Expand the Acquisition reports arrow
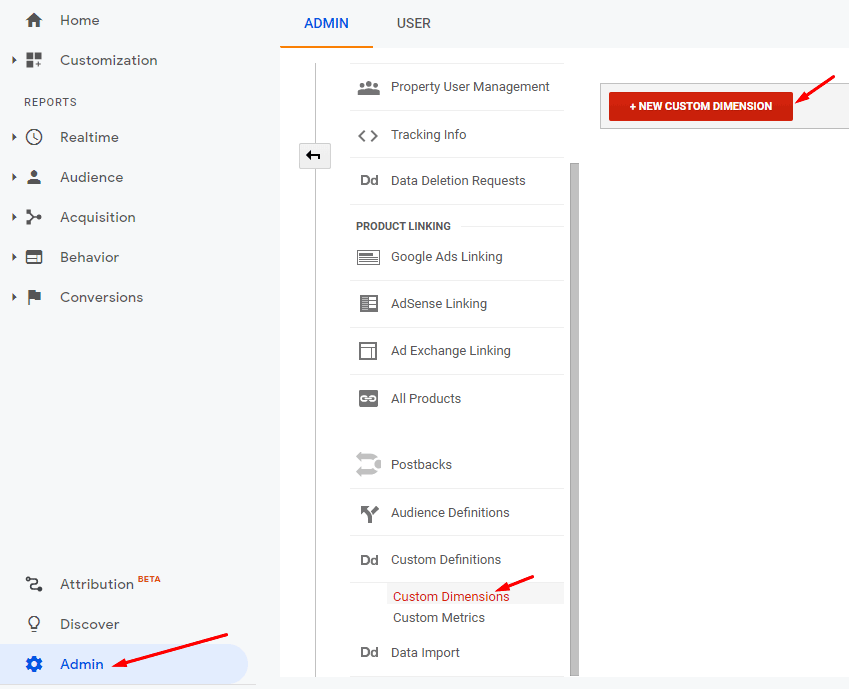The width and height of the screenshot is (849, 689). (x=14, y=217)
